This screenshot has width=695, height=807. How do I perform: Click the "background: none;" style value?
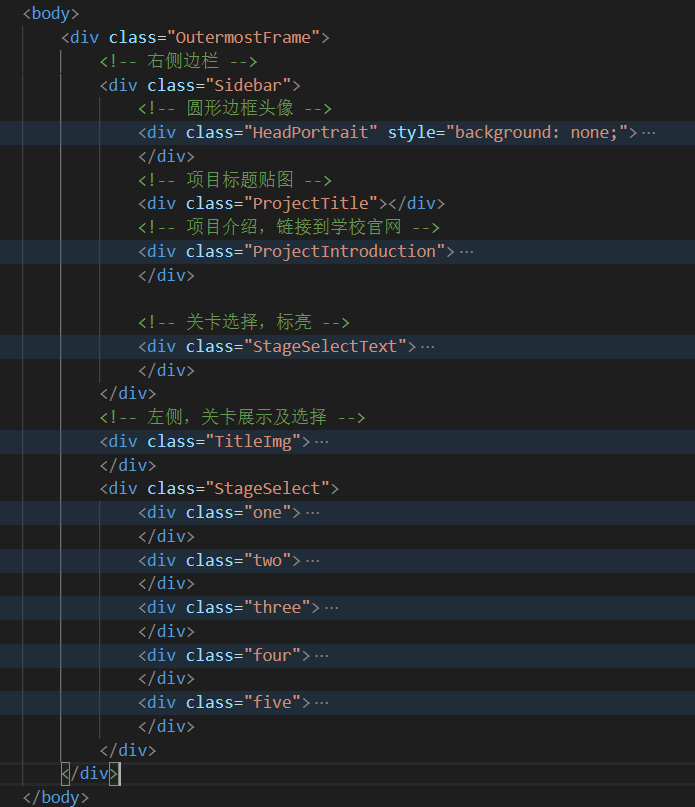[x=537, y=133]
